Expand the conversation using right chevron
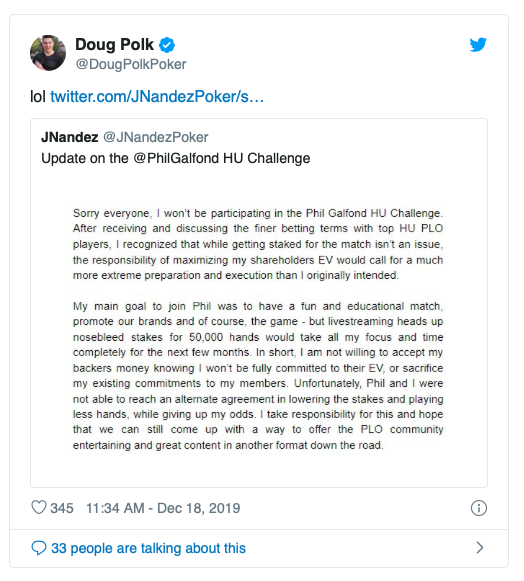 [480, 547]
